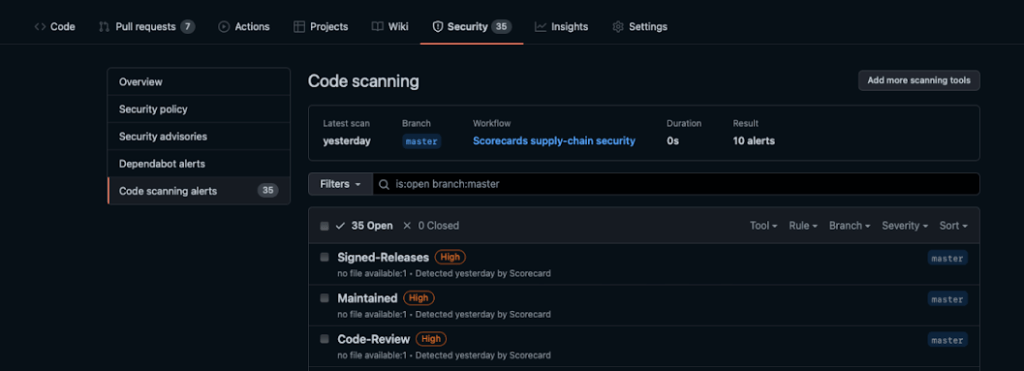The height and width of the screenshot is (371, 1024).
Task: Open Dependabot alerts in the sidebar
Action: pos(199,163)
